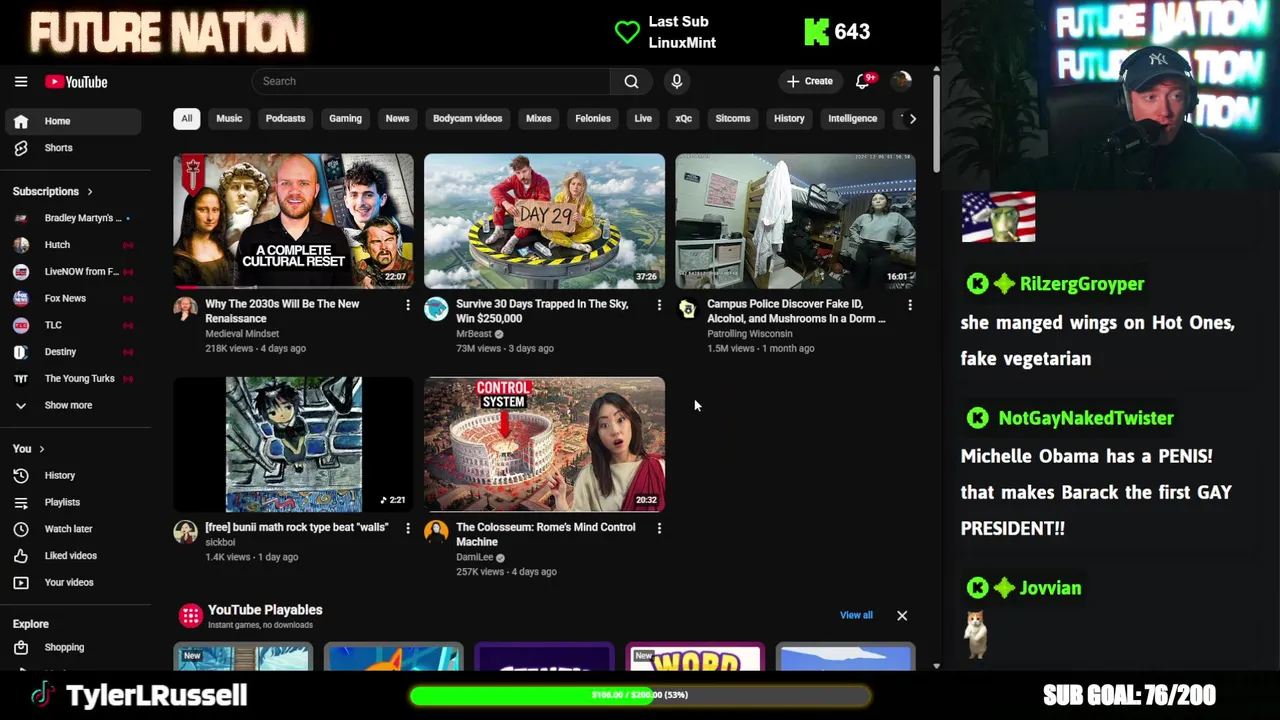The height and width of the screenshot is (720, 1280).
Task: Open options for the Campus Police video
Action: [910, 304]
